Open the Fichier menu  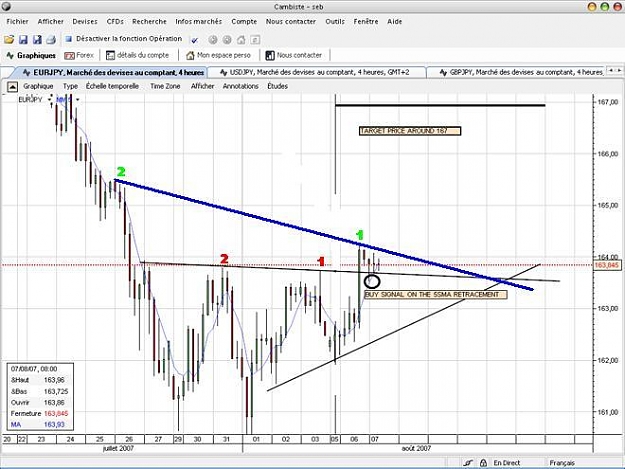coord(18,22)
